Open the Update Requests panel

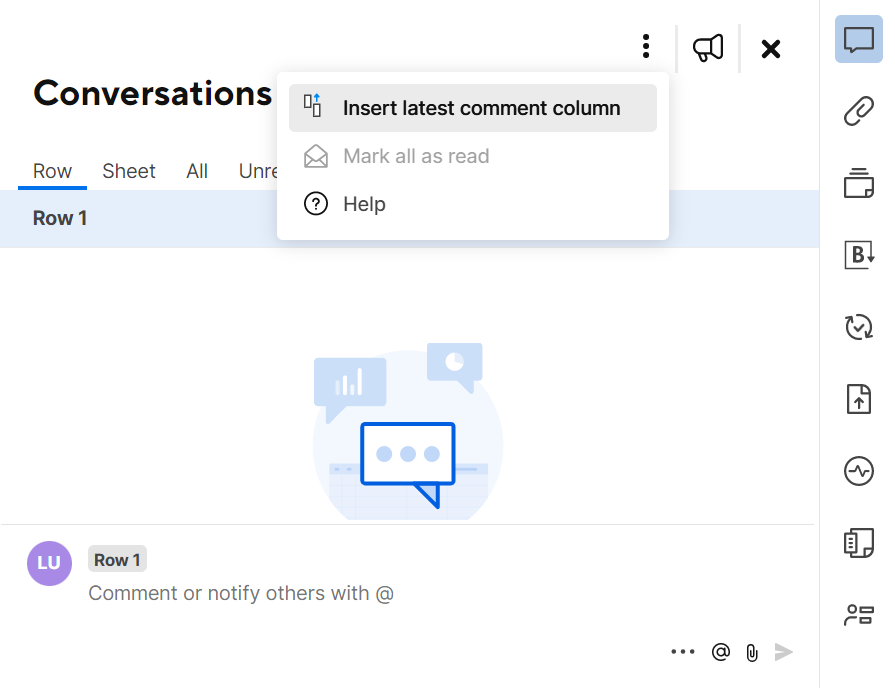coord(858,327)
